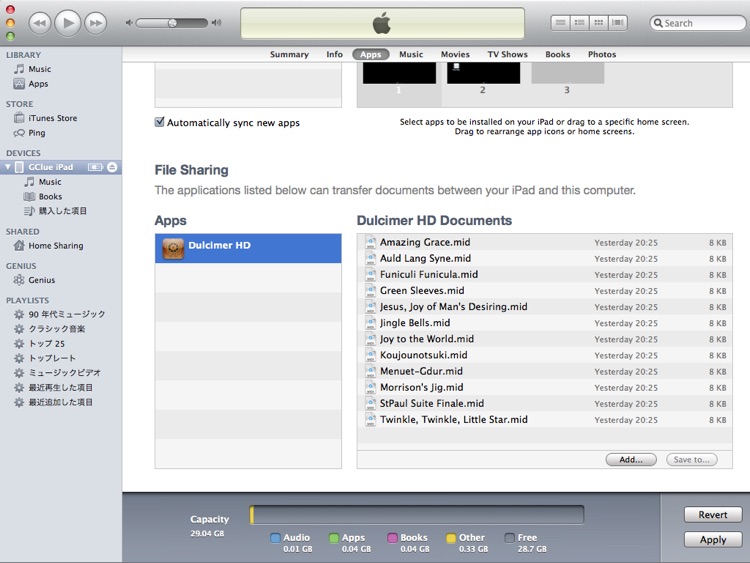
Task: Switch to album list view mode
Action: click(x=579, y=22)
